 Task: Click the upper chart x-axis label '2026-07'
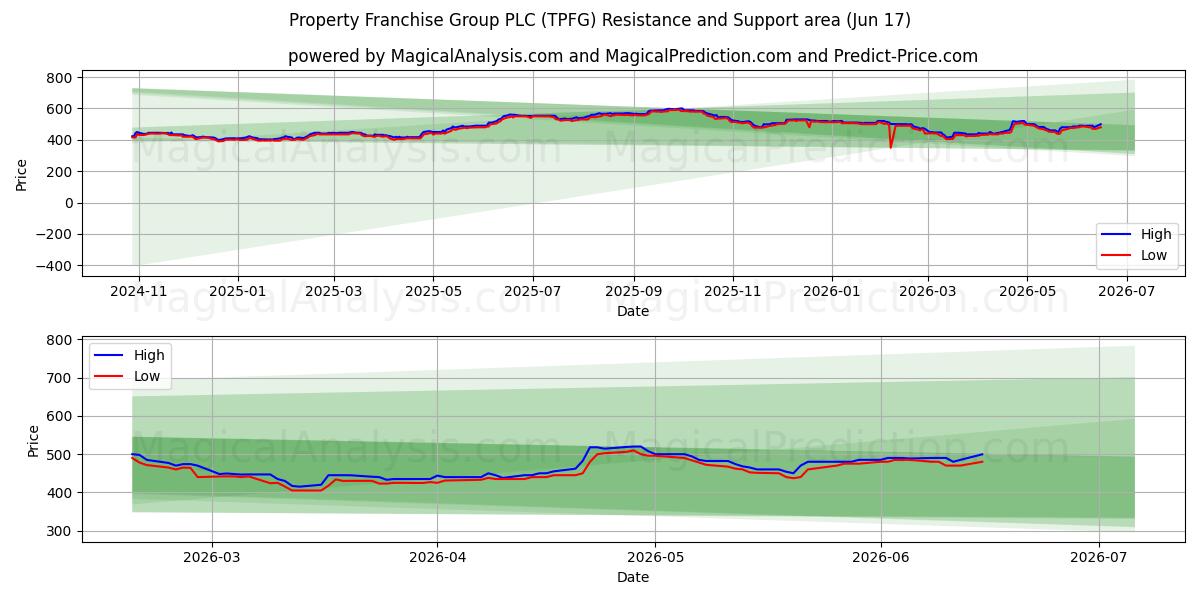point(1127,292)
